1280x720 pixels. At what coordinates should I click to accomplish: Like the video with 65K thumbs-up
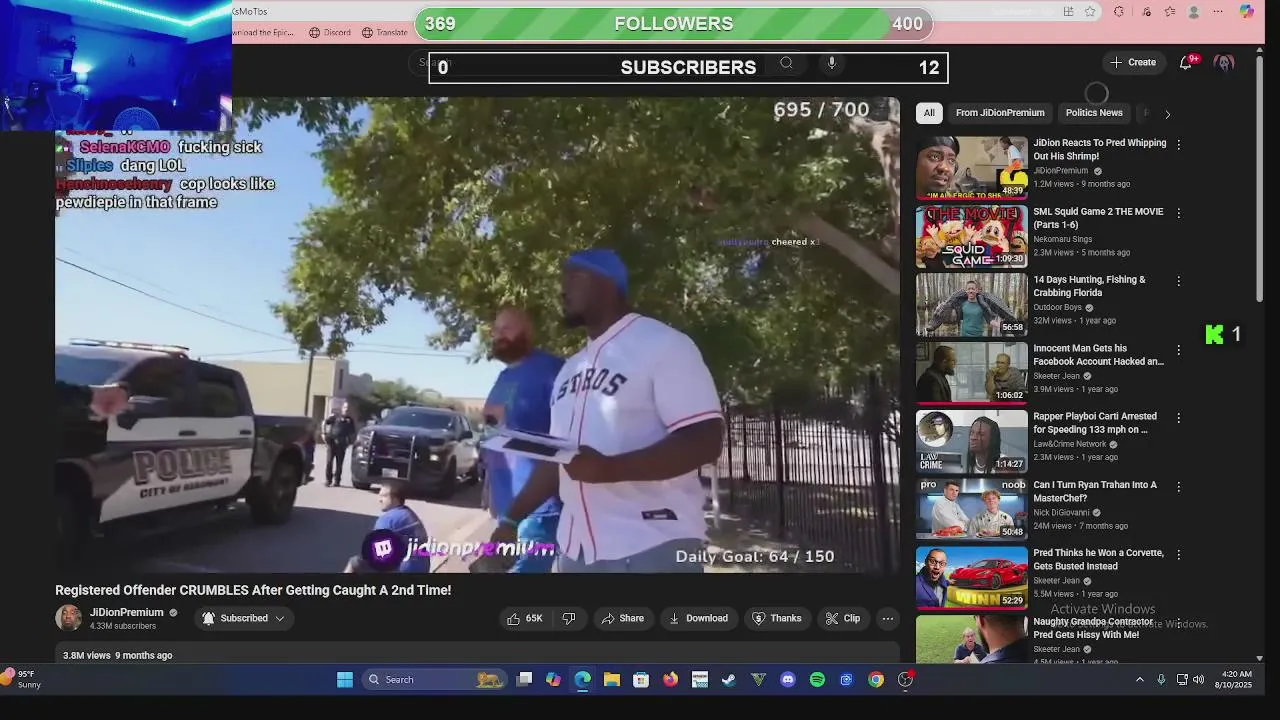[x=525, y=618]
